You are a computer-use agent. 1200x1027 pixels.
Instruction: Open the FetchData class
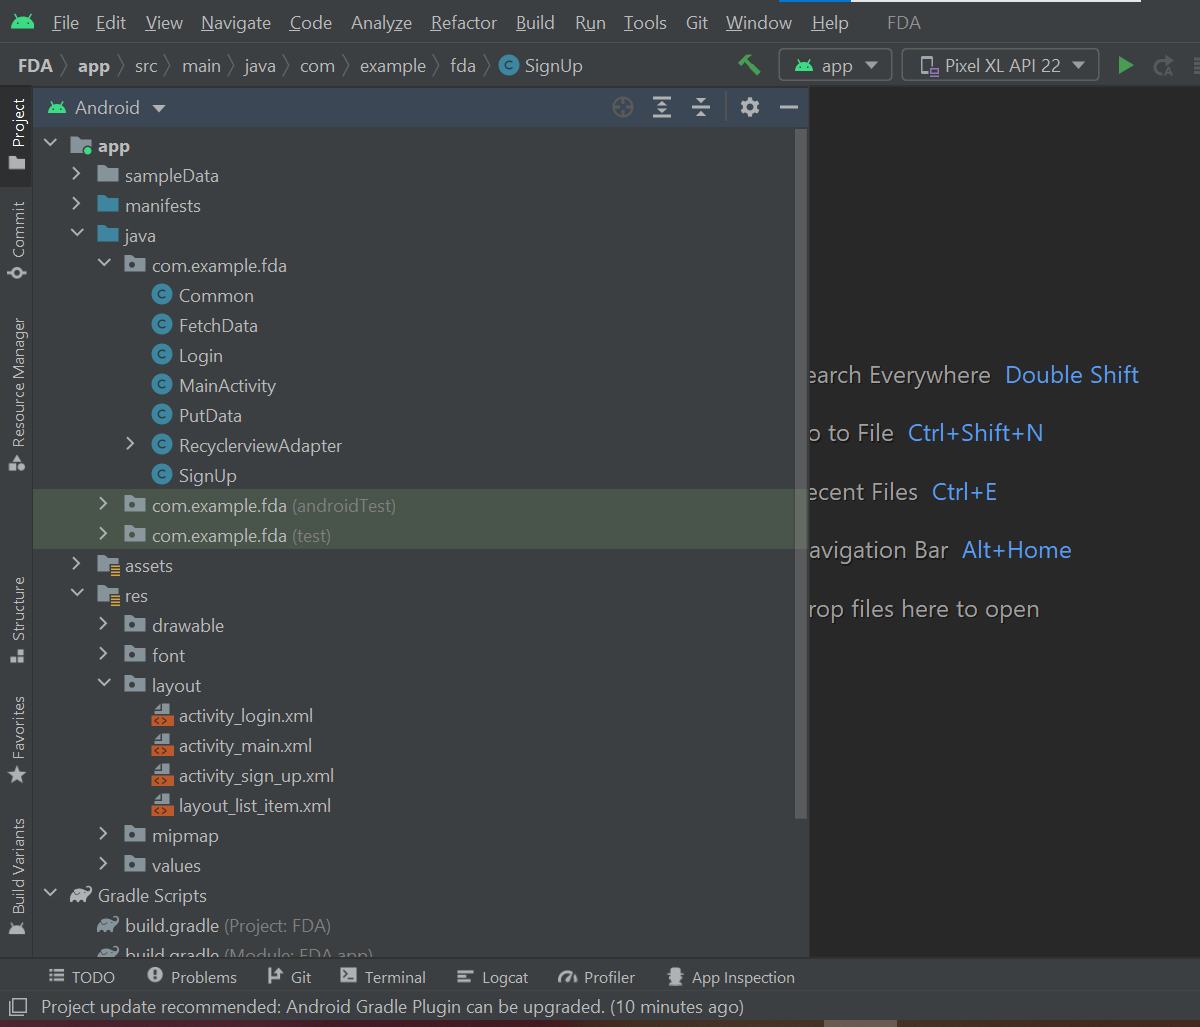(x=218, y=326)
